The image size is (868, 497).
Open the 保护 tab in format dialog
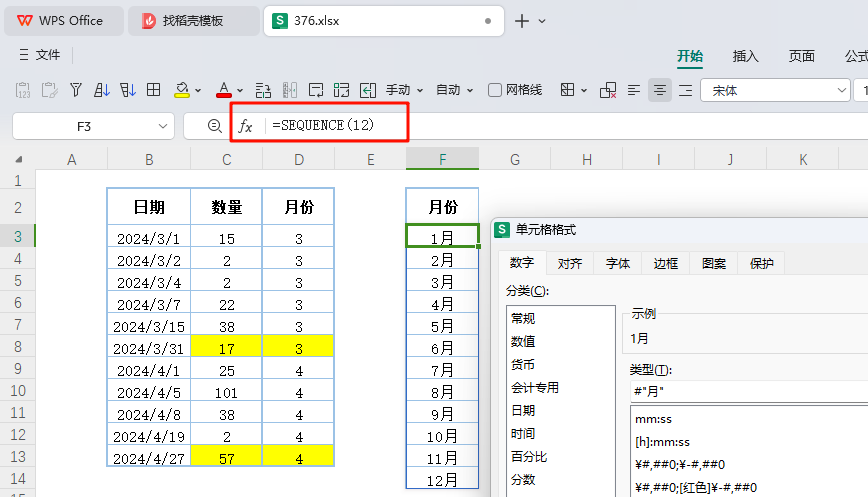coord(762,263)
